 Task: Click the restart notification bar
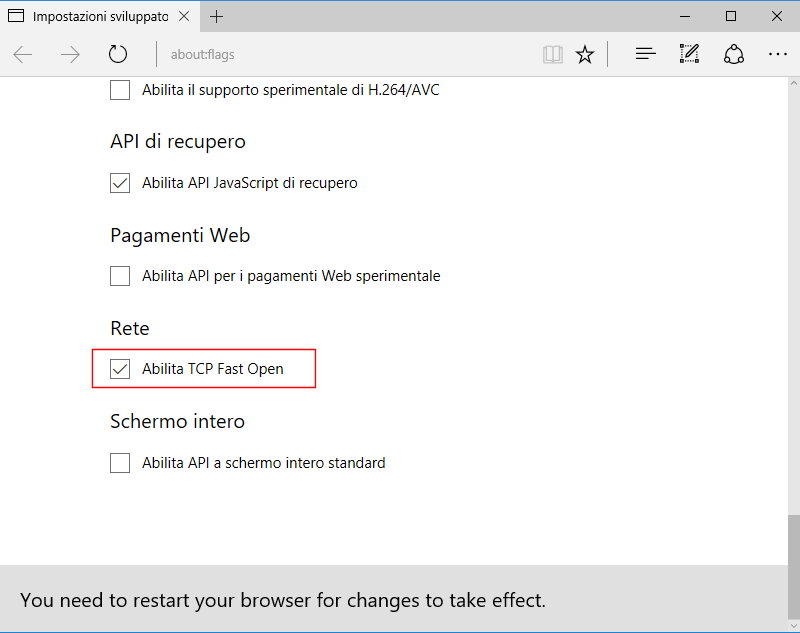point(400,599)
